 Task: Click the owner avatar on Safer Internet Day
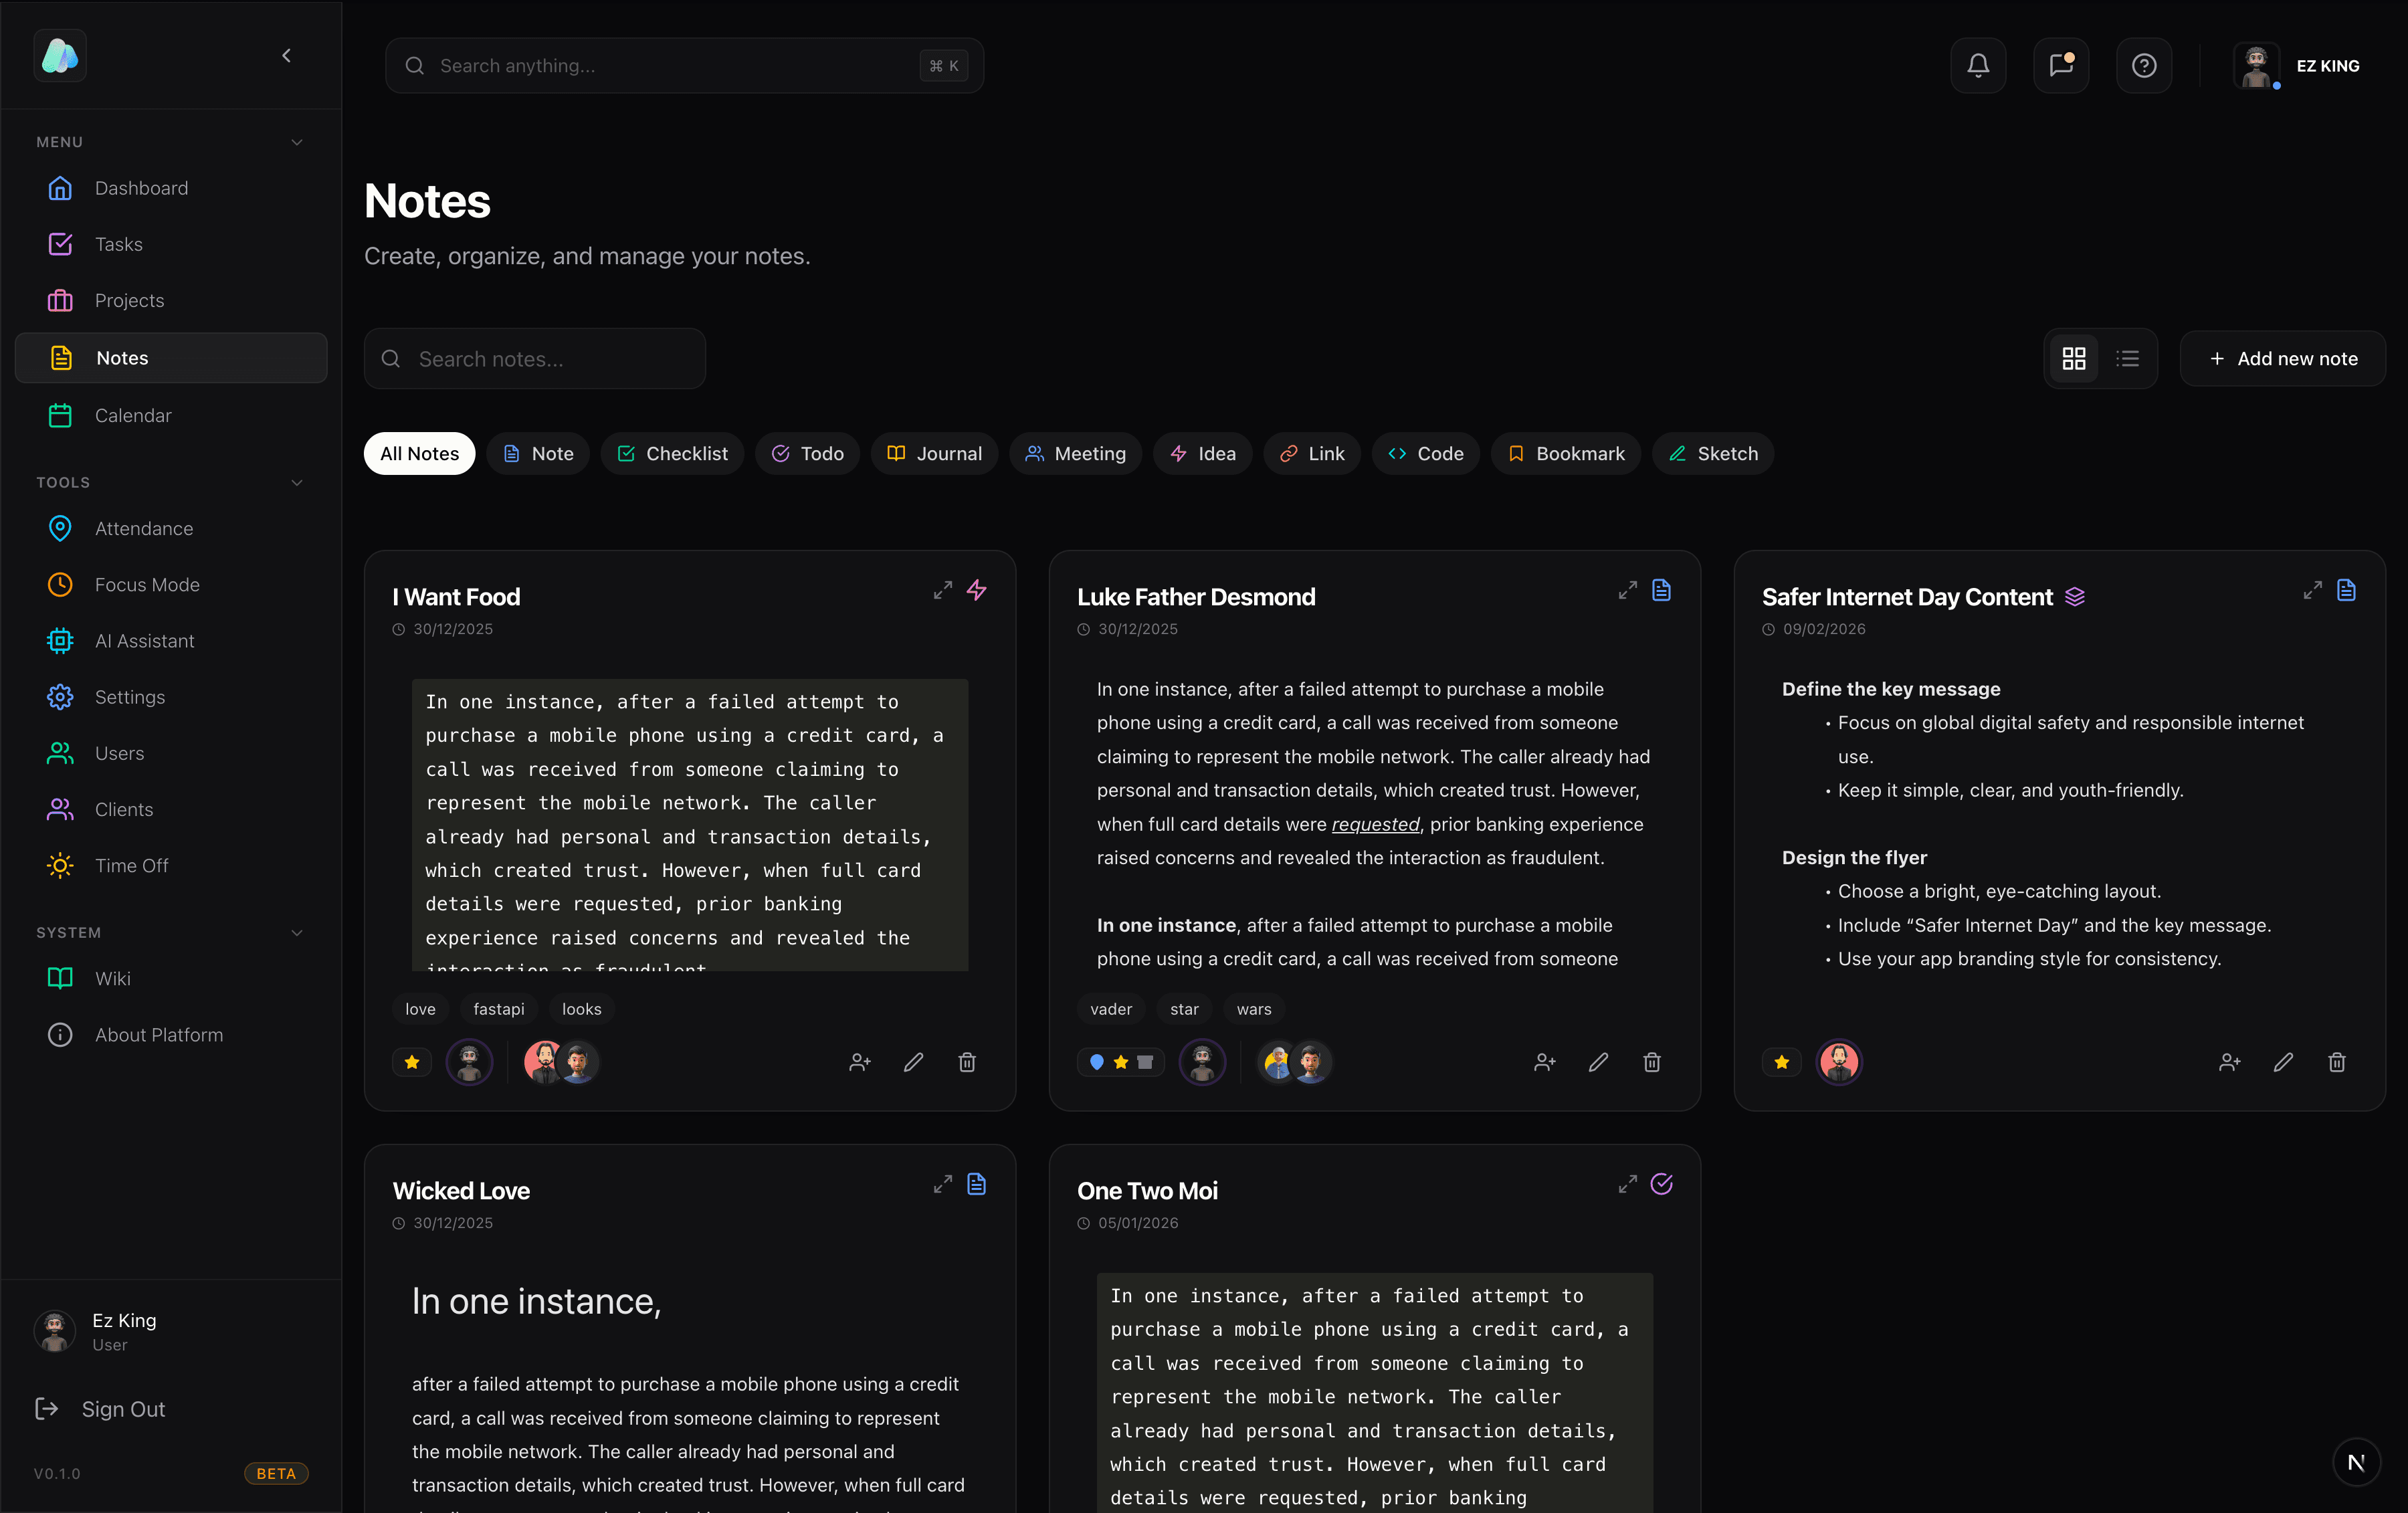click(1839, 1063)
